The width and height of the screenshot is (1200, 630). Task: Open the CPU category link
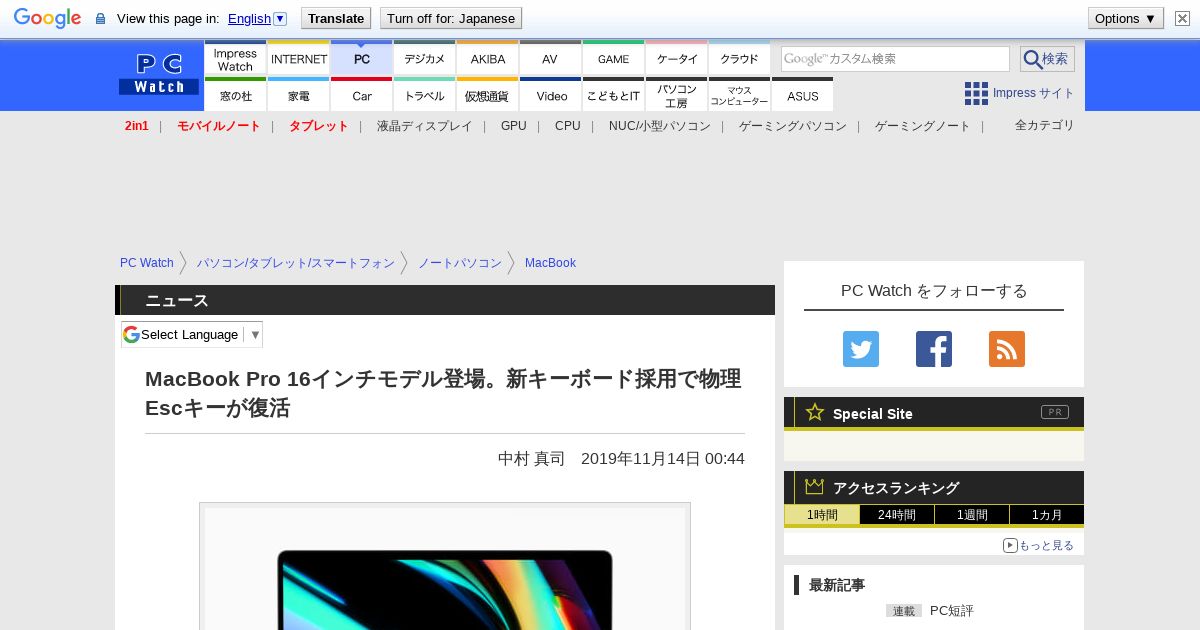[568, 126]
